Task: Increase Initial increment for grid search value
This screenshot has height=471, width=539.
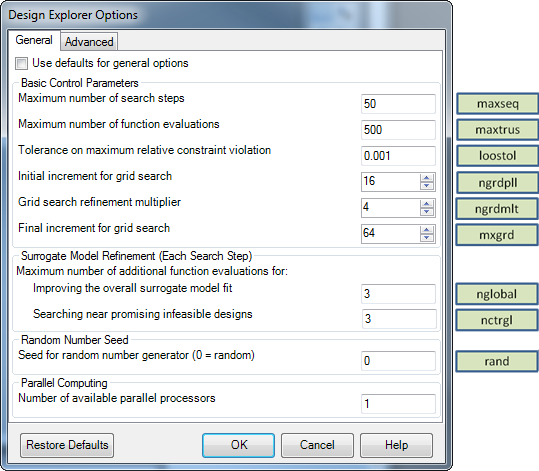Action: [x=427, y=178]
